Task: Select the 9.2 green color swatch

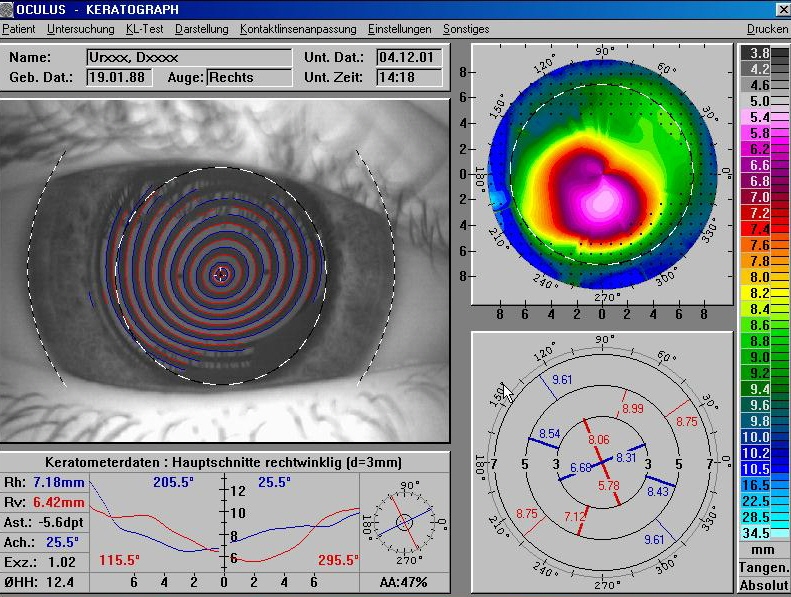Action: tap(763, 373)
